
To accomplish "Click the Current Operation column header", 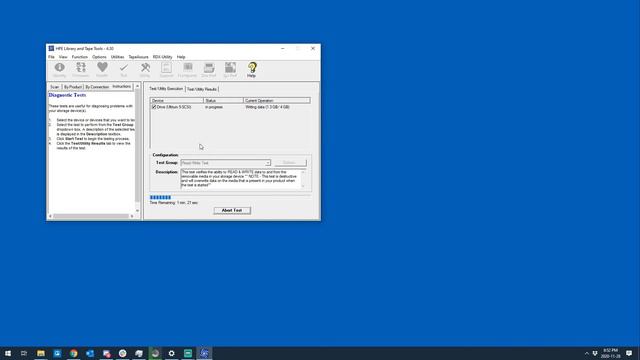I will [x=277, y=100].
